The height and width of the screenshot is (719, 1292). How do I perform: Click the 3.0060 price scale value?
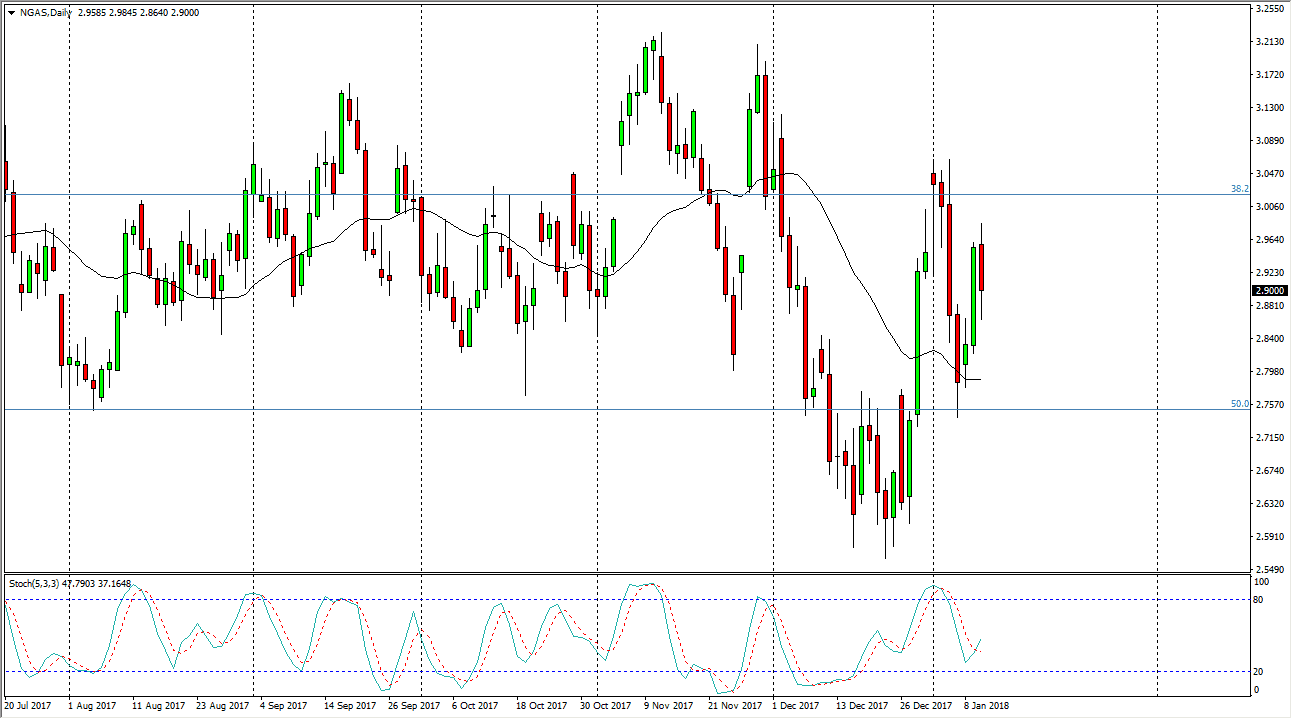point(1270,207)
